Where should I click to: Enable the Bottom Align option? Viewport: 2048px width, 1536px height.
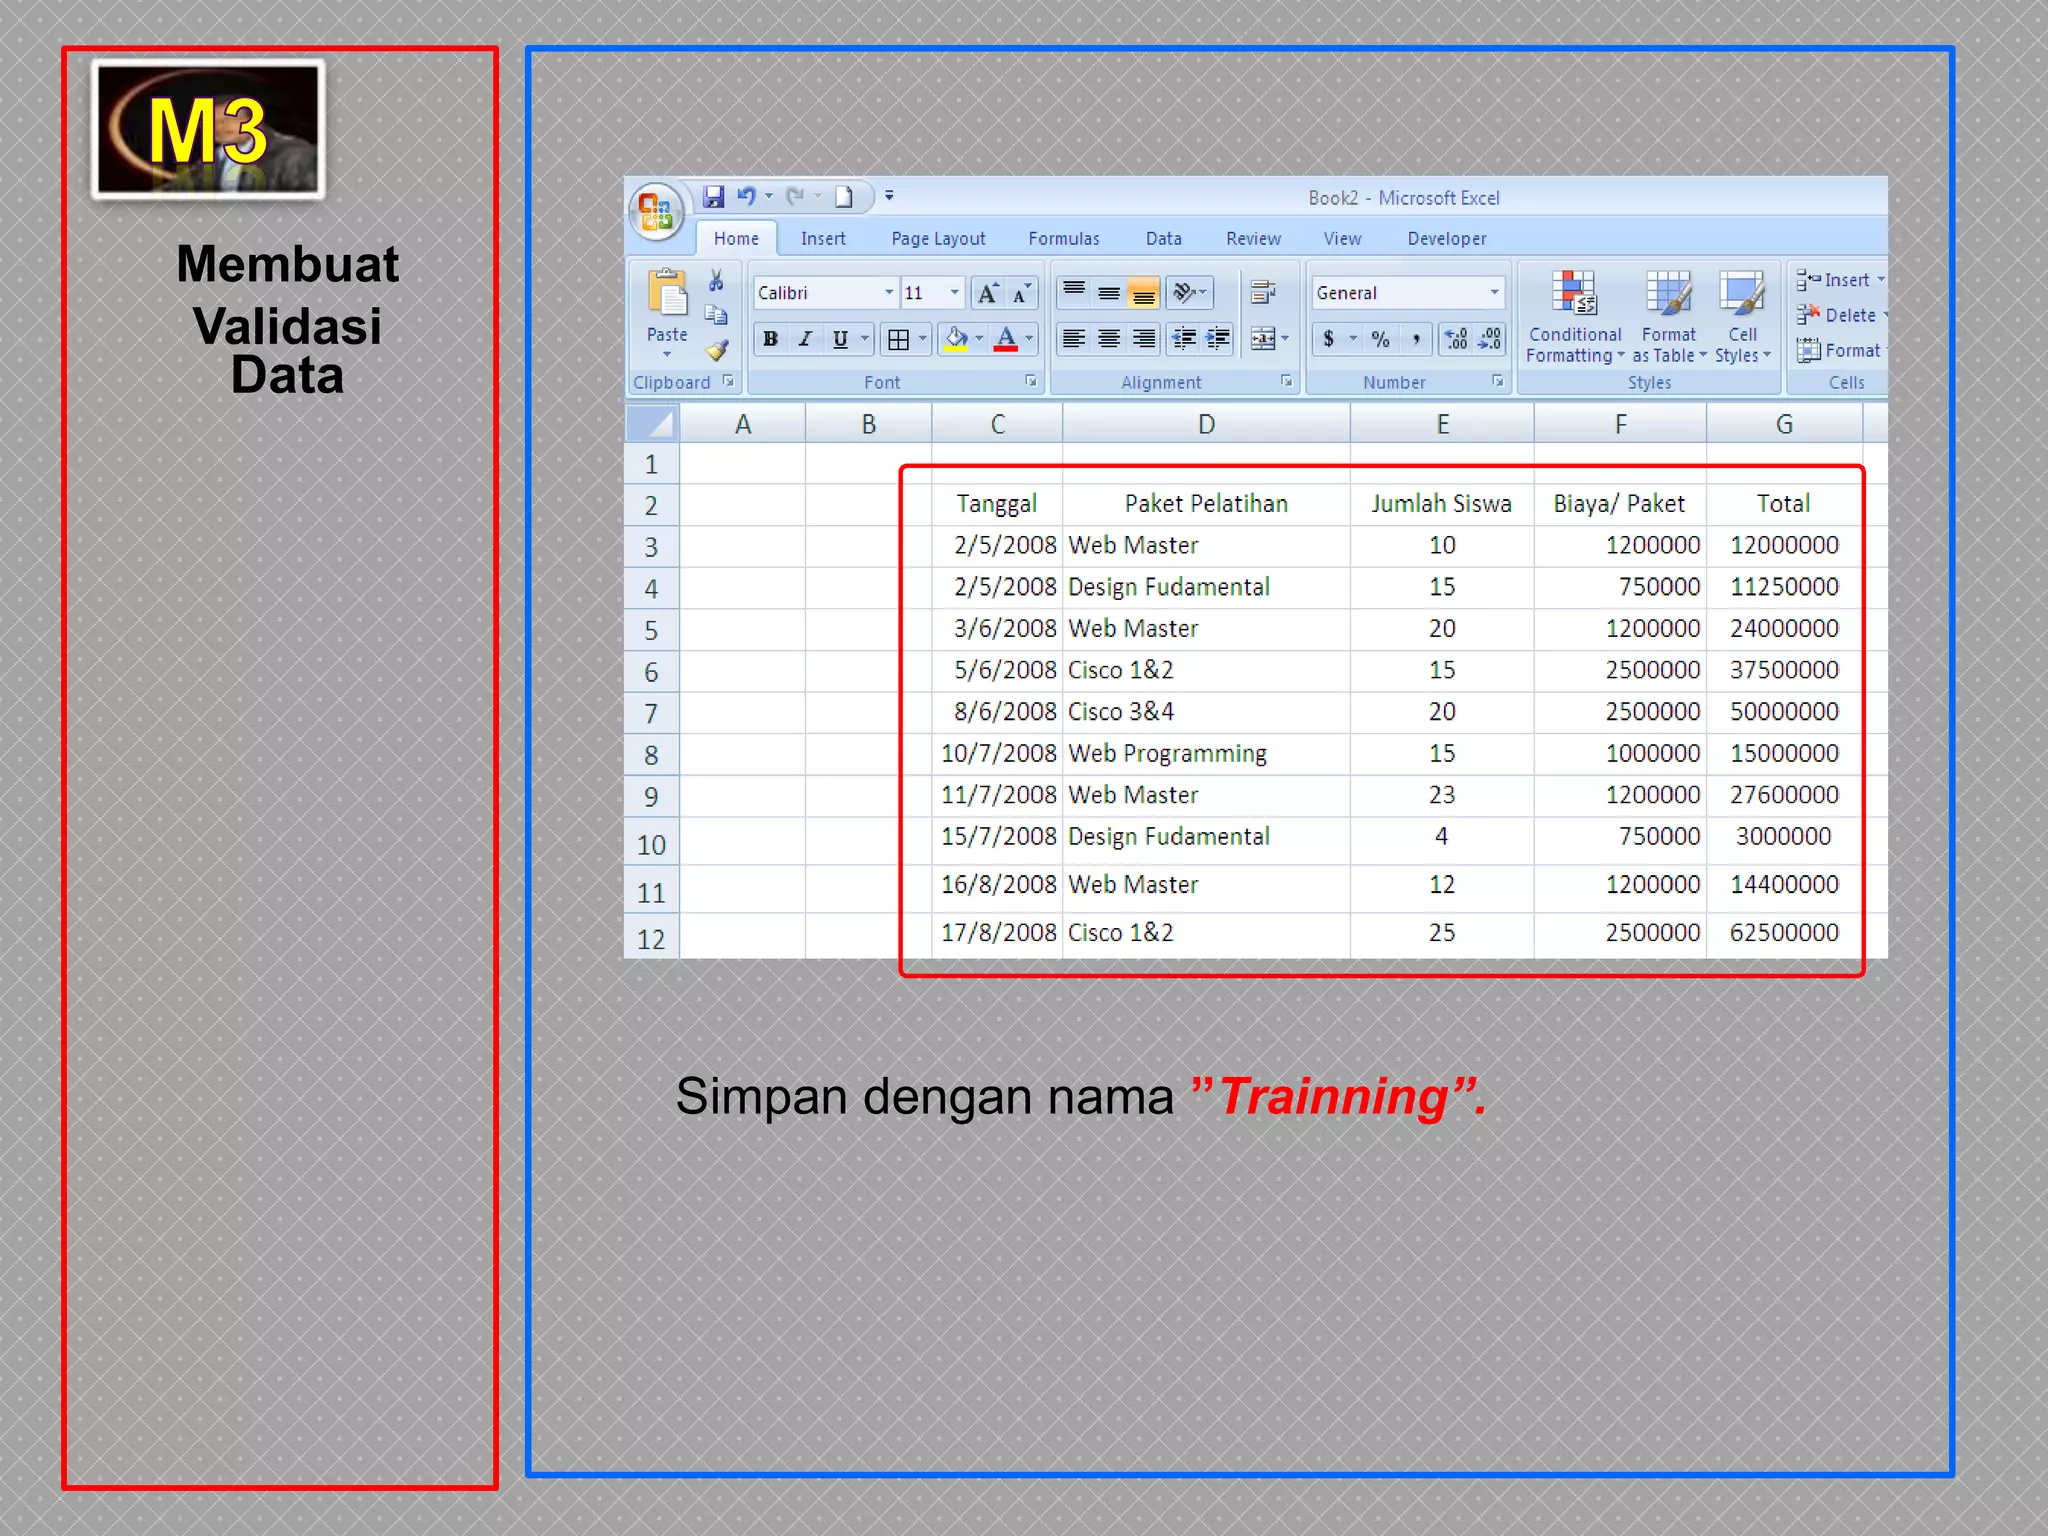point(1143,293)
